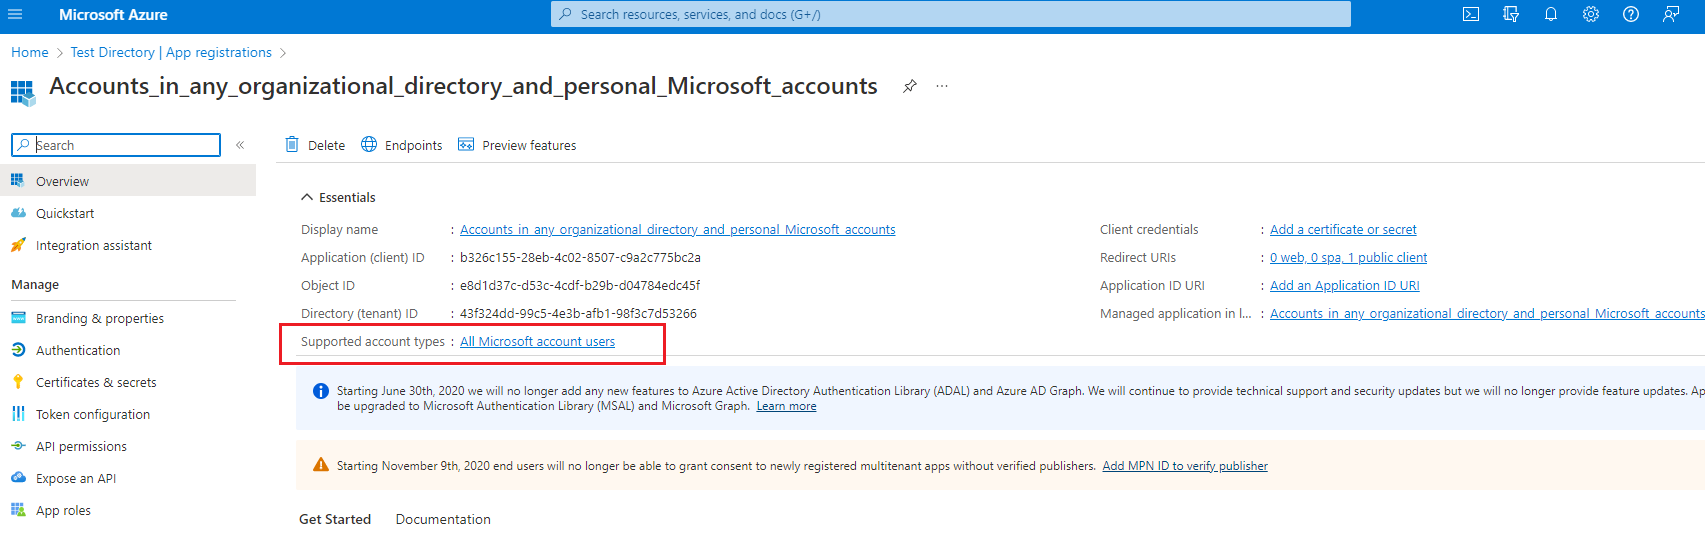Open API permissions menu item

click(128, 446)
